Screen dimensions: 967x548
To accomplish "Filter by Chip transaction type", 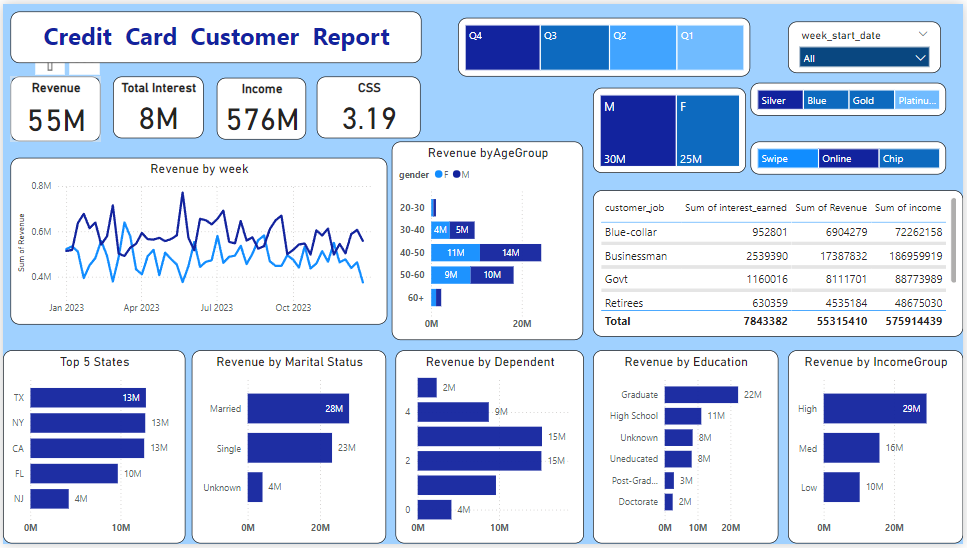I will pos(909,158).
